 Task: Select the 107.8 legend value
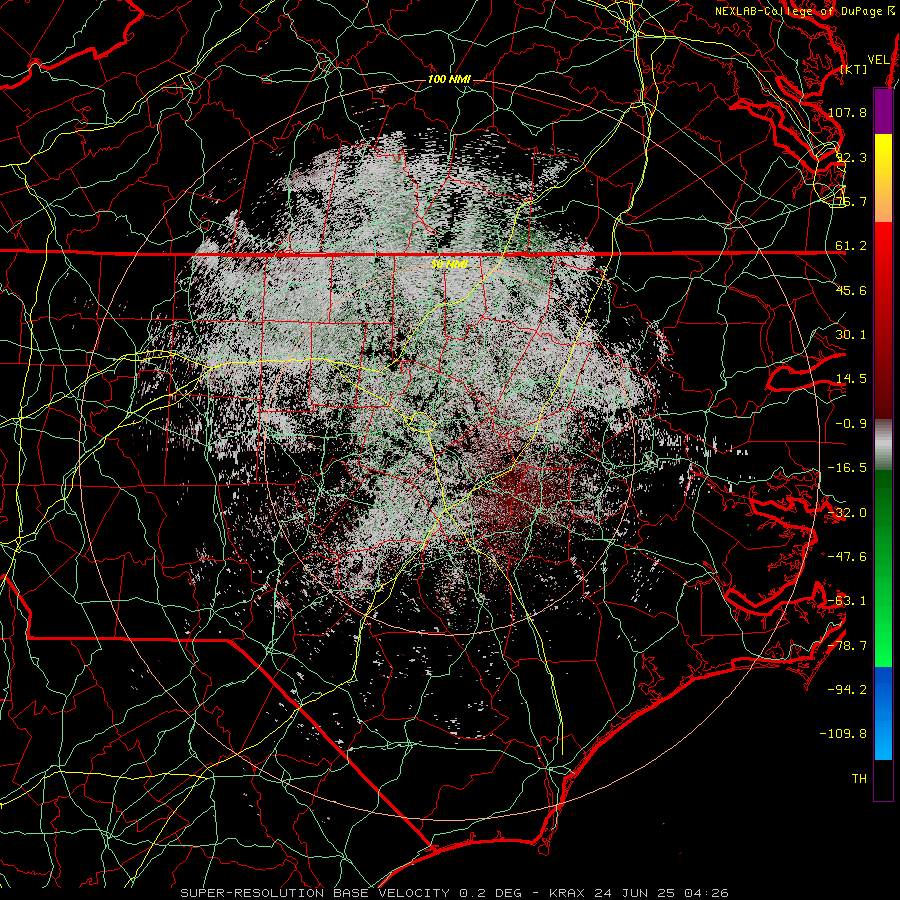(847, 112)
